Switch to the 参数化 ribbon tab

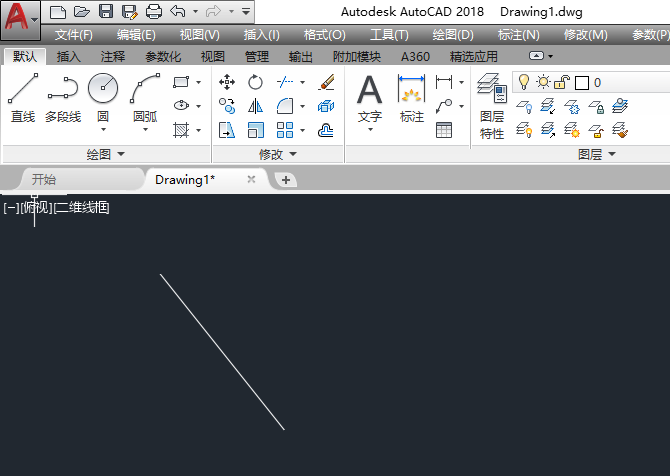[163, 56]
